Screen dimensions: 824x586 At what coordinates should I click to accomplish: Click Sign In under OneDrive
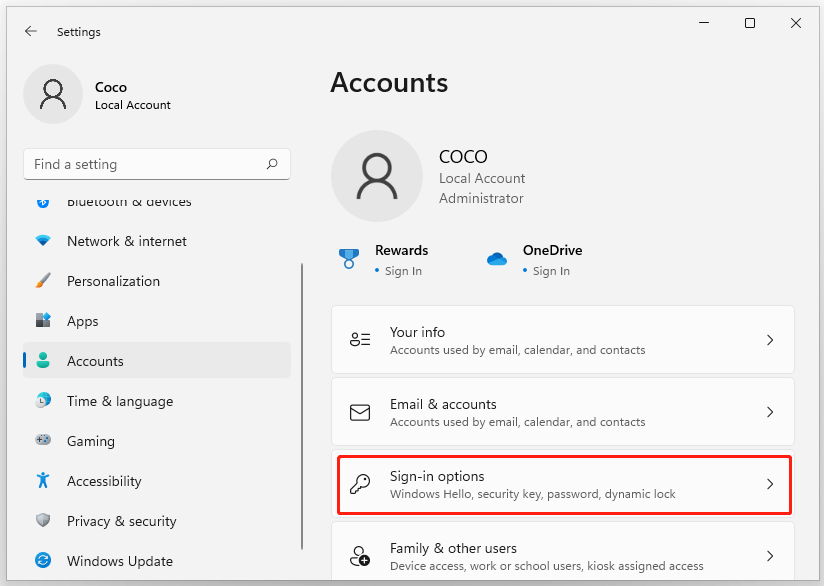point(551,271)
